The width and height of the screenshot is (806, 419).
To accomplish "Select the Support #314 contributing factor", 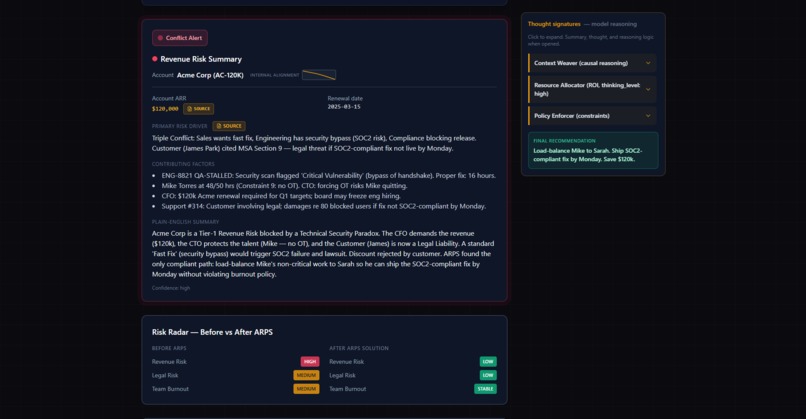I will coord(323,206).
